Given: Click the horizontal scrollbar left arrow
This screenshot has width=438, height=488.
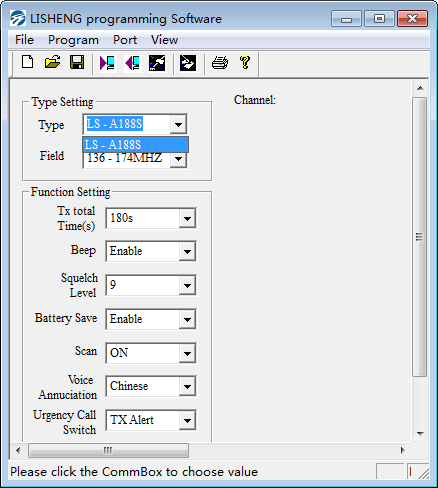Looking at the screenshot, I should pyautogui.click(x=18, y=451).
